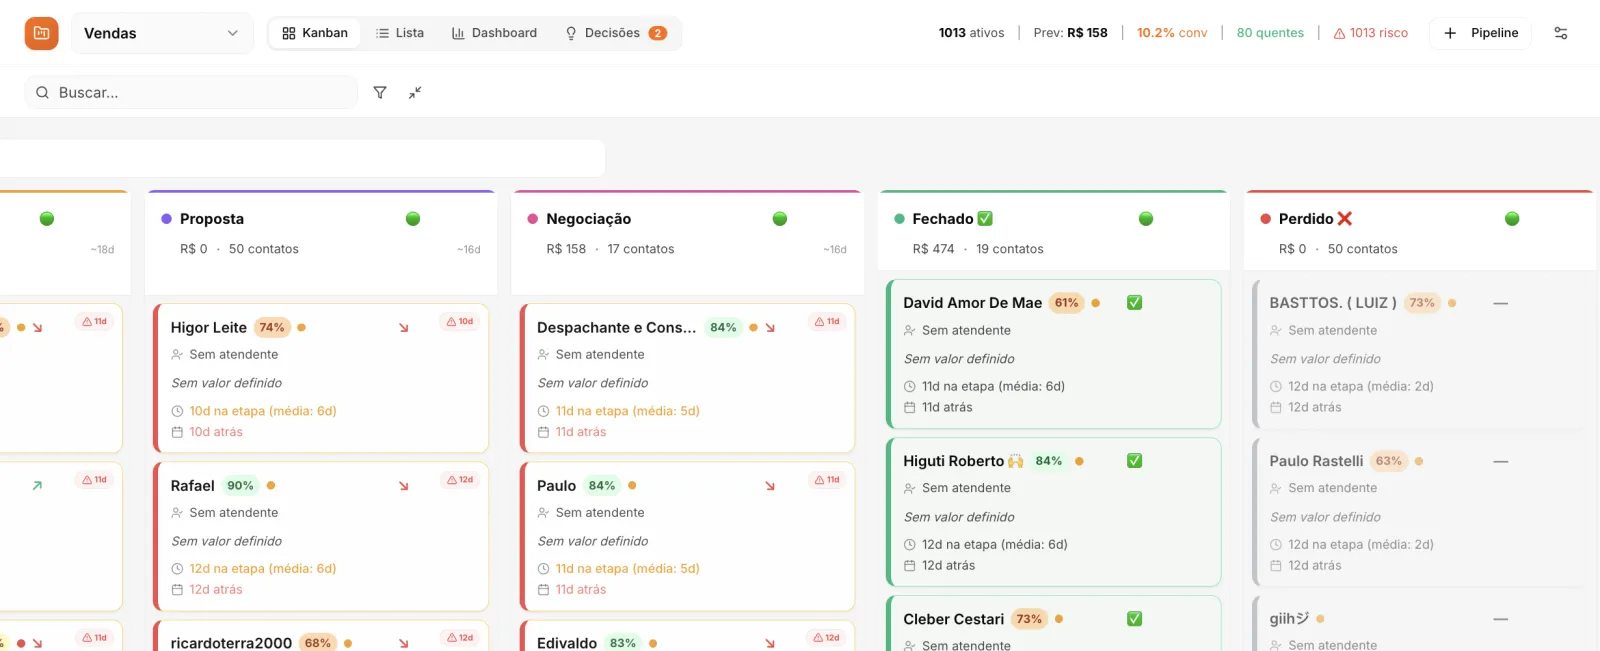Screen dimensions: 1600x651
Task: Click the Decisões badge showing 2
Action: [x=657, y=33]
